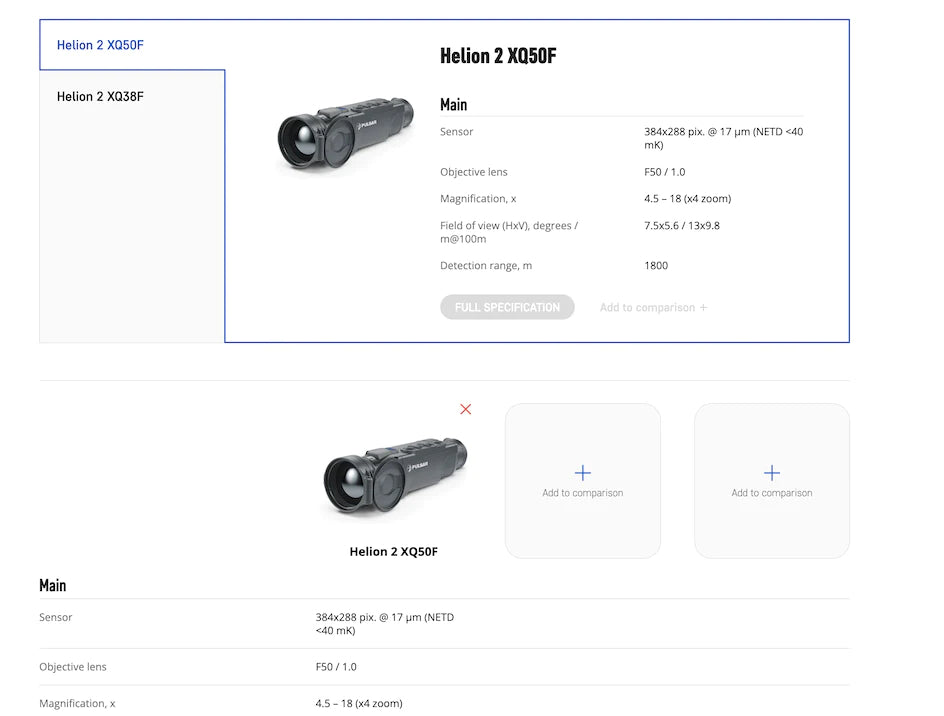Click the plus icon in the first empty comparison slot

pos(583,473)
